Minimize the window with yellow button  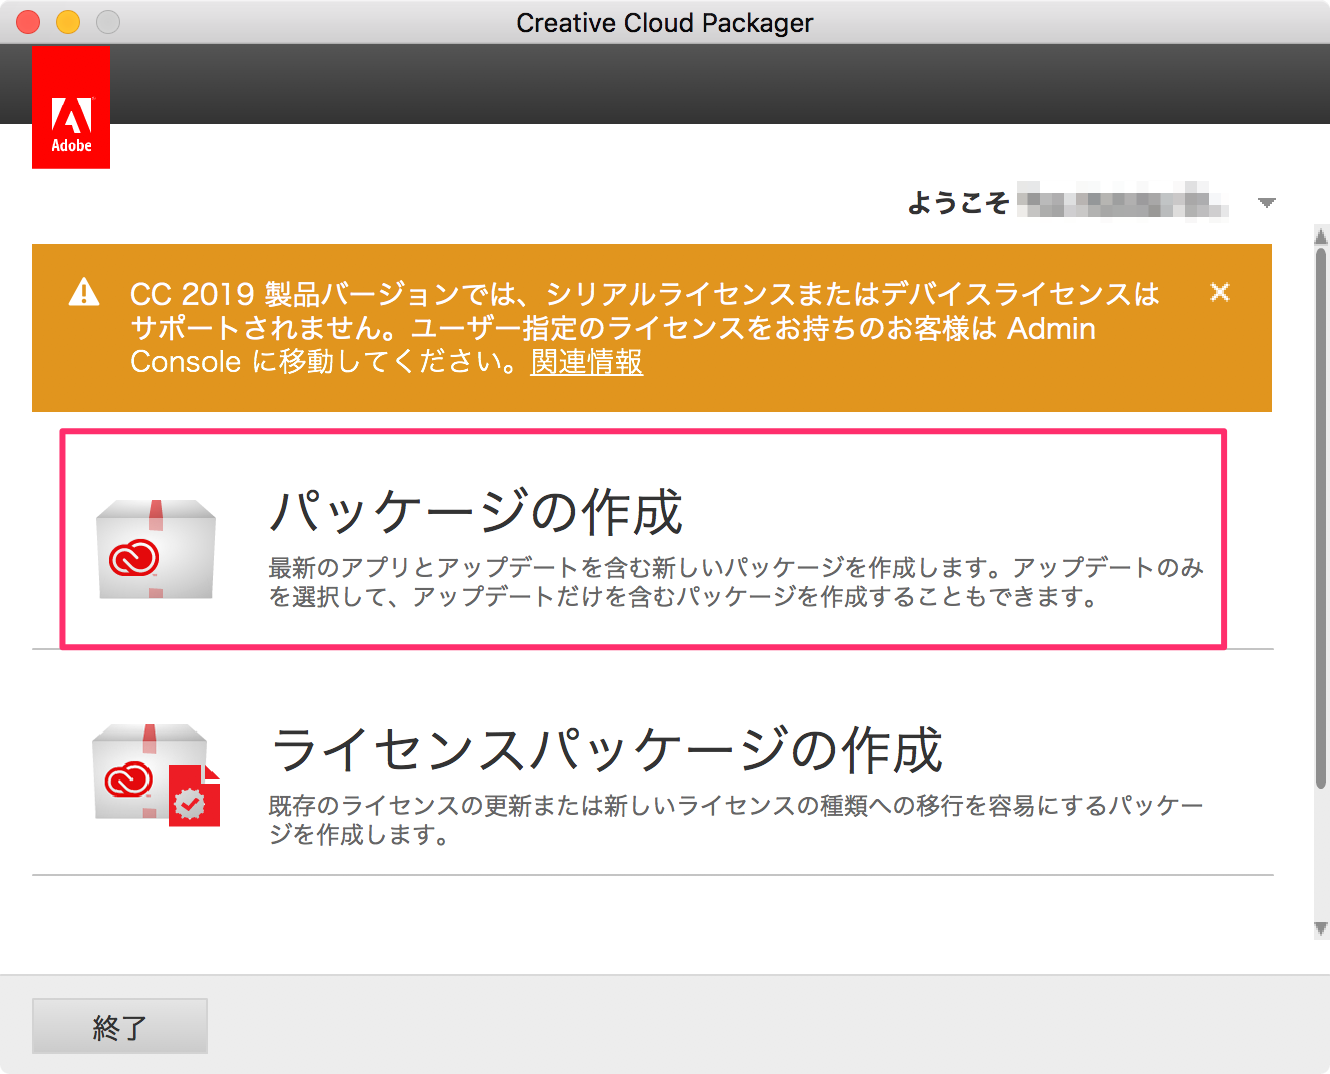(x=68, y=22)
